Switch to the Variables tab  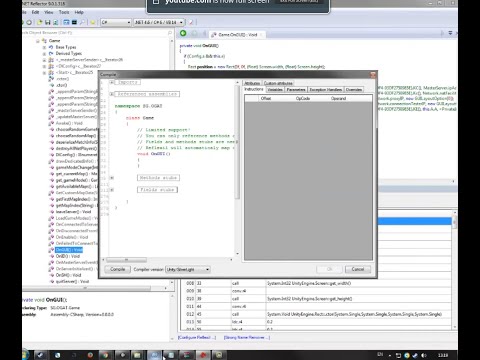275,90
